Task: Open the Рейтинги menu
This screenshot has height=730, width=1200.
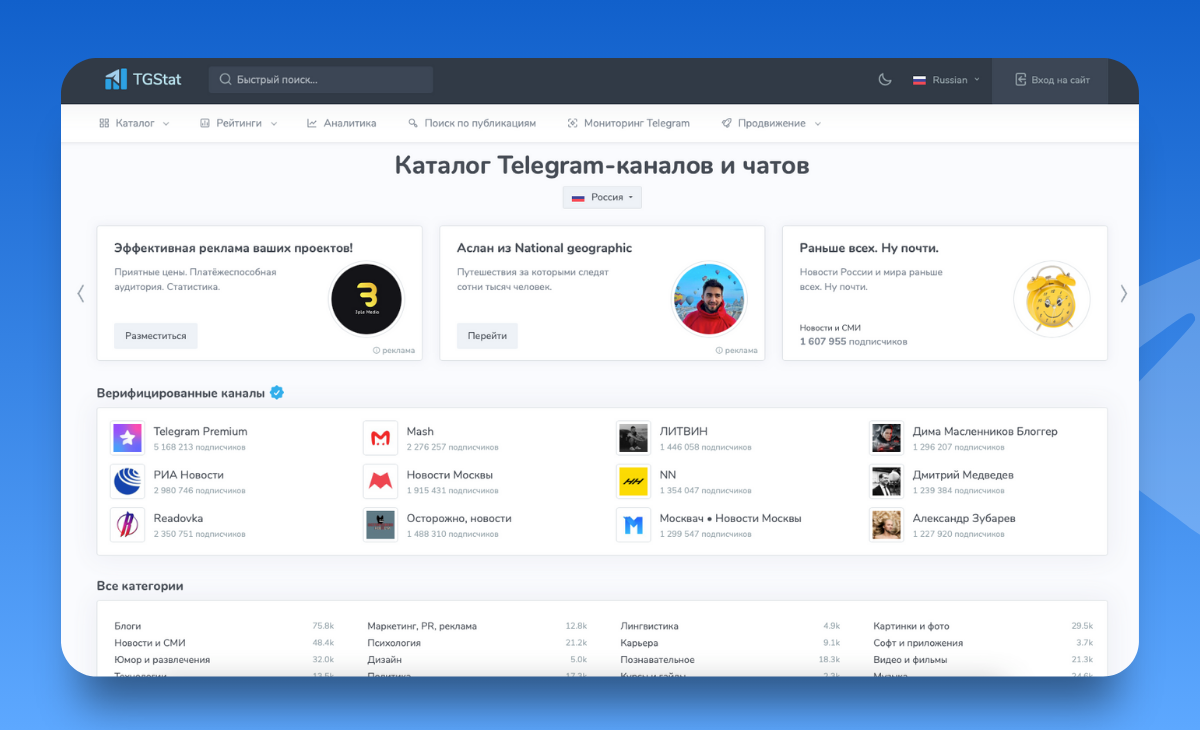Action: tap(238, 123)
